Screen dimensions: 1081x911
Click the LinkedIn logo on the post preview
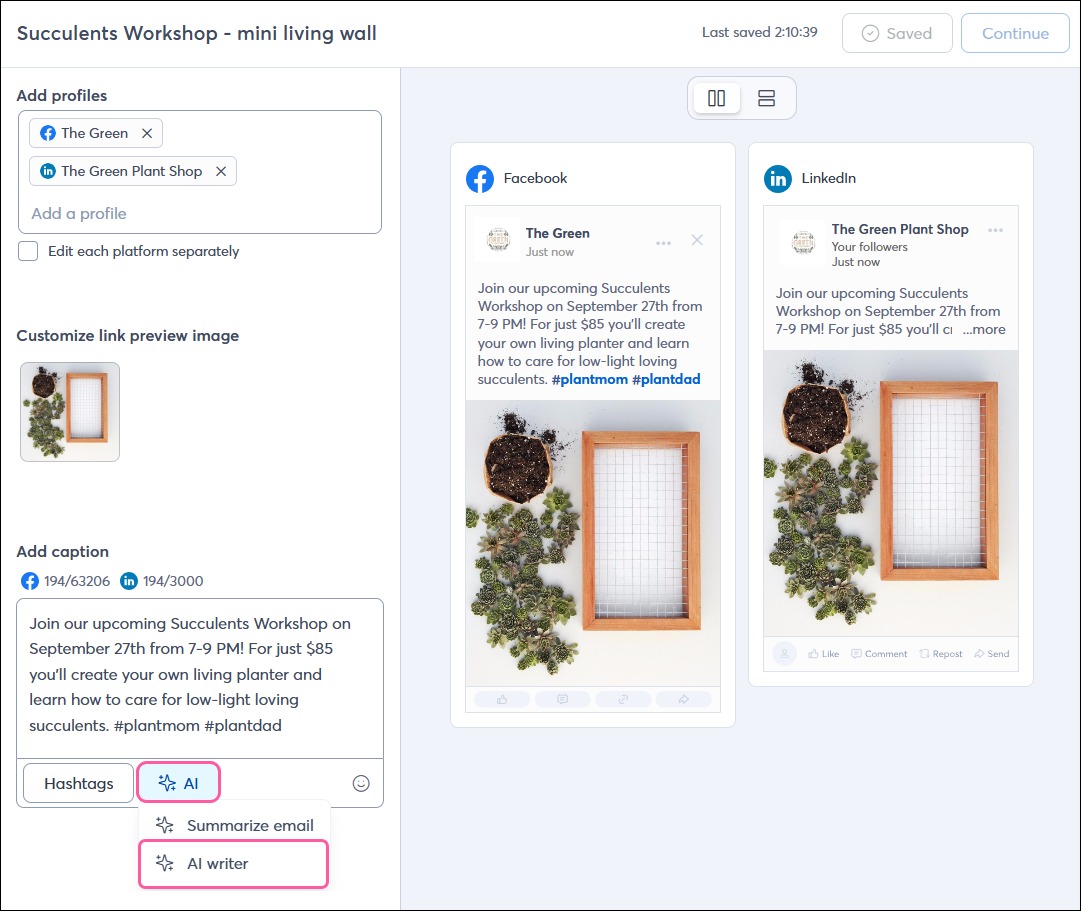(779, 178)
